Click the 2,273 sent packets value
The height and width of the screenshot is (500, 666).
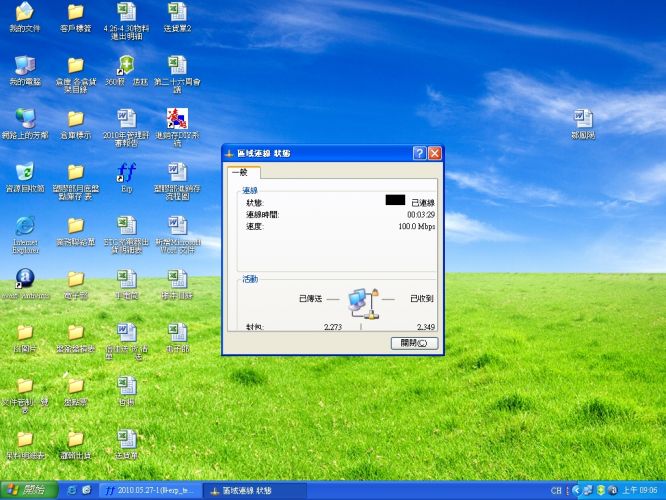(333, 327)
